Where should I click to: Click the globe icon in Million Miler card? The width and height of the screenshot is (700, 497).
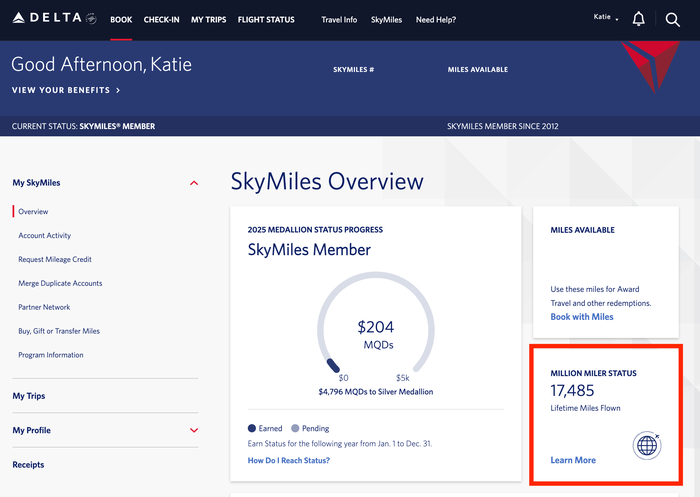click(x=647, y=445)
